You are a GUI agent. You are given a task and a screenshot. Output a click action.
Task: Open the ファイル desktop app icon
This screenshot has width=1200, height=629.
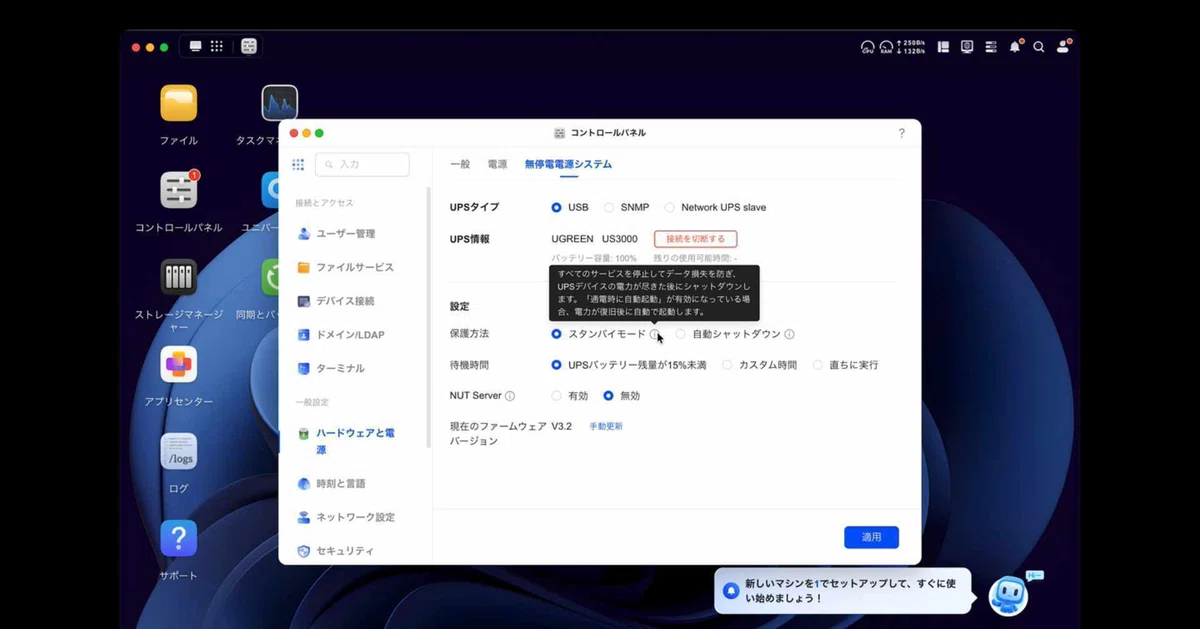(178, 103)
